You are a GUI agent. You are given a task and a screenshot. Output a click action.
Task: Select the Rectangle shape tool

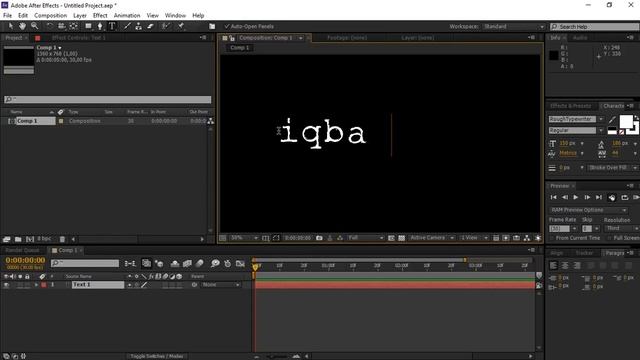tap(88, 26)
